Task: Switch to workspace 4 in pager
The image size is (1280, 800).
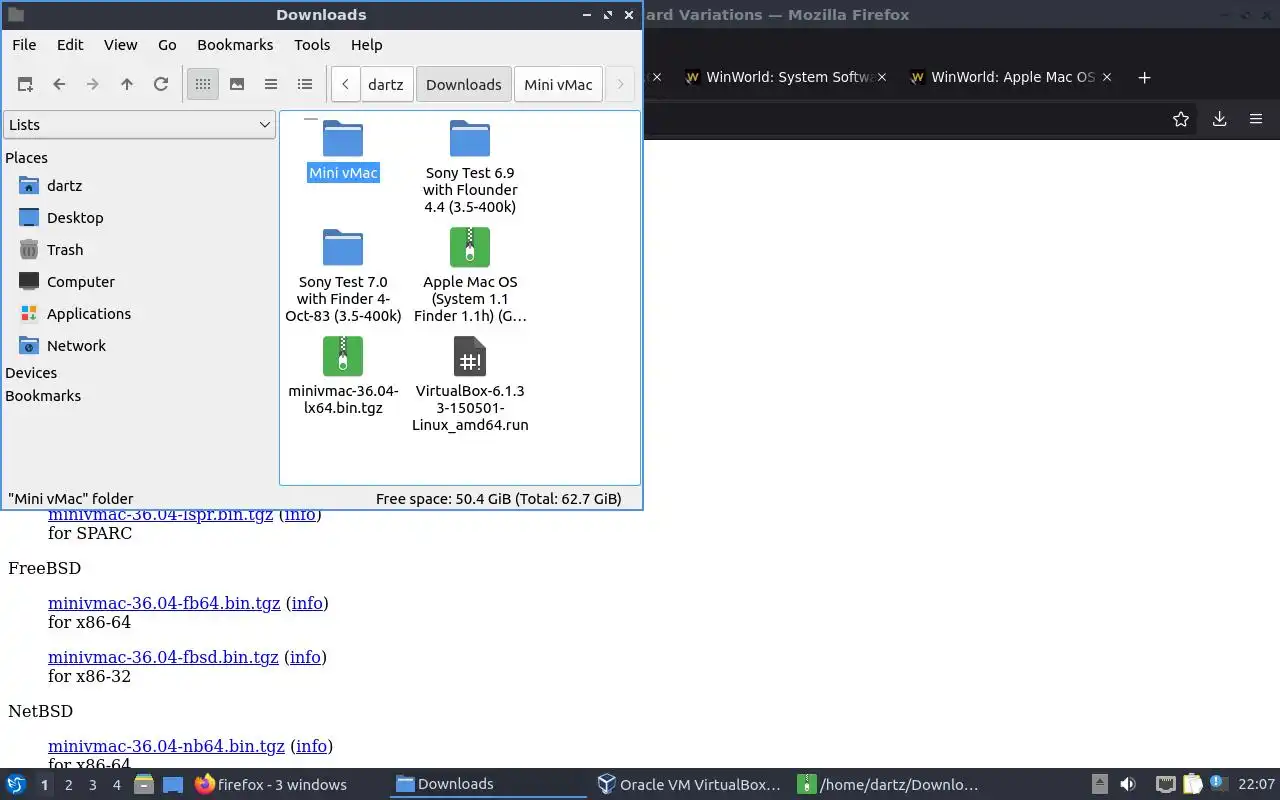Action: pyautogui.click(x=116, y=785)
